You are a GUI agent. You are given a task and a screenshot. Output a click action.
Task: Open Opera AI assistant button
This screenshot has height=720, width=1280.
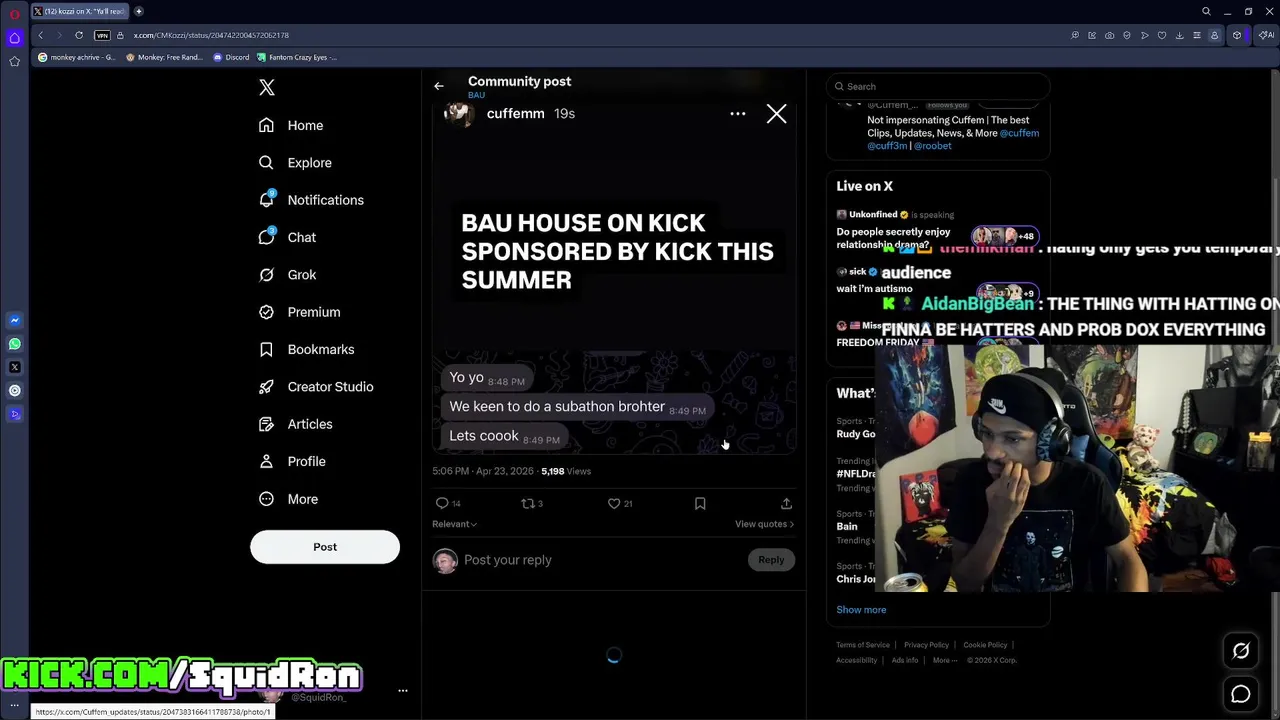(x=1266, y=35)
